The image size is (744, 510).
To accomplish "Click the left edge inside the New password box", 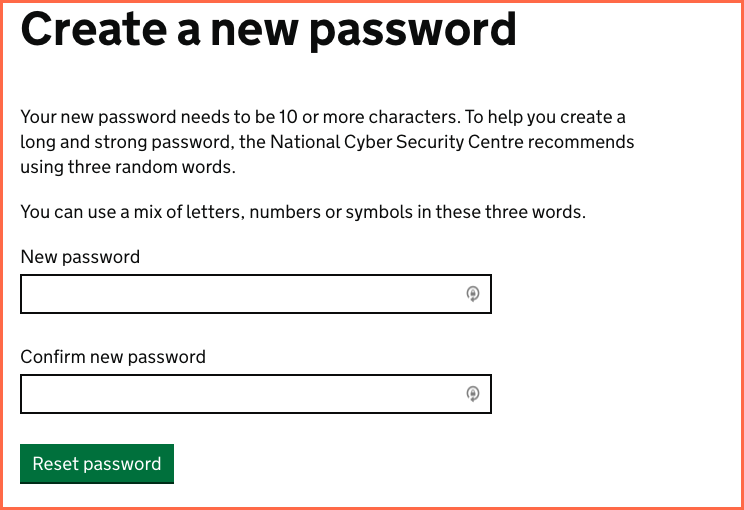I will [x=30, y=294].
